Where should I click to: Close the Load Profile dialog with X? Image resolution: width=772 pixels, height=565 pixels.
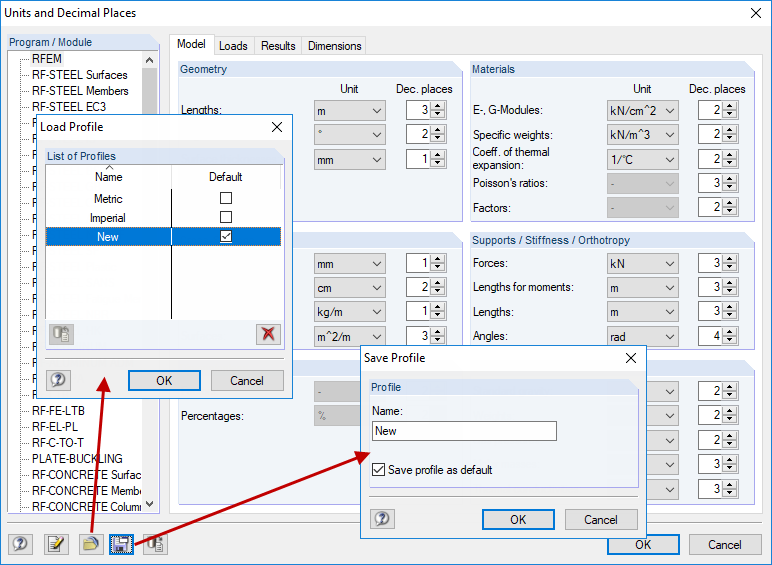pyautogui.click(x=277, y=127)
